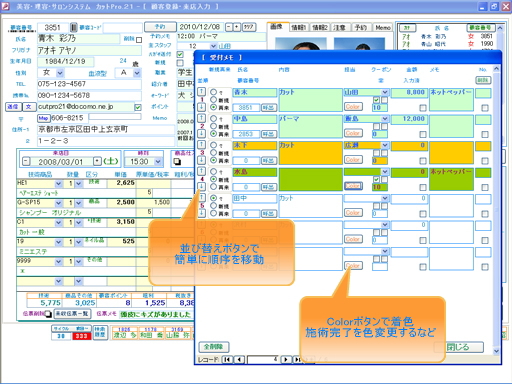512x384 pixels.
Task: Click the 未収伝票一覧 button
Action: 72,314
